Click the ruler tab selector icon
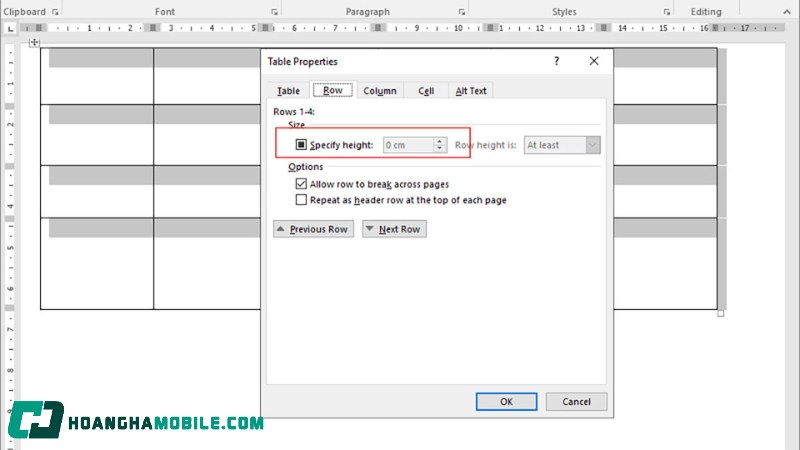The width and height of the screenshot is (800, 450). 11,28
